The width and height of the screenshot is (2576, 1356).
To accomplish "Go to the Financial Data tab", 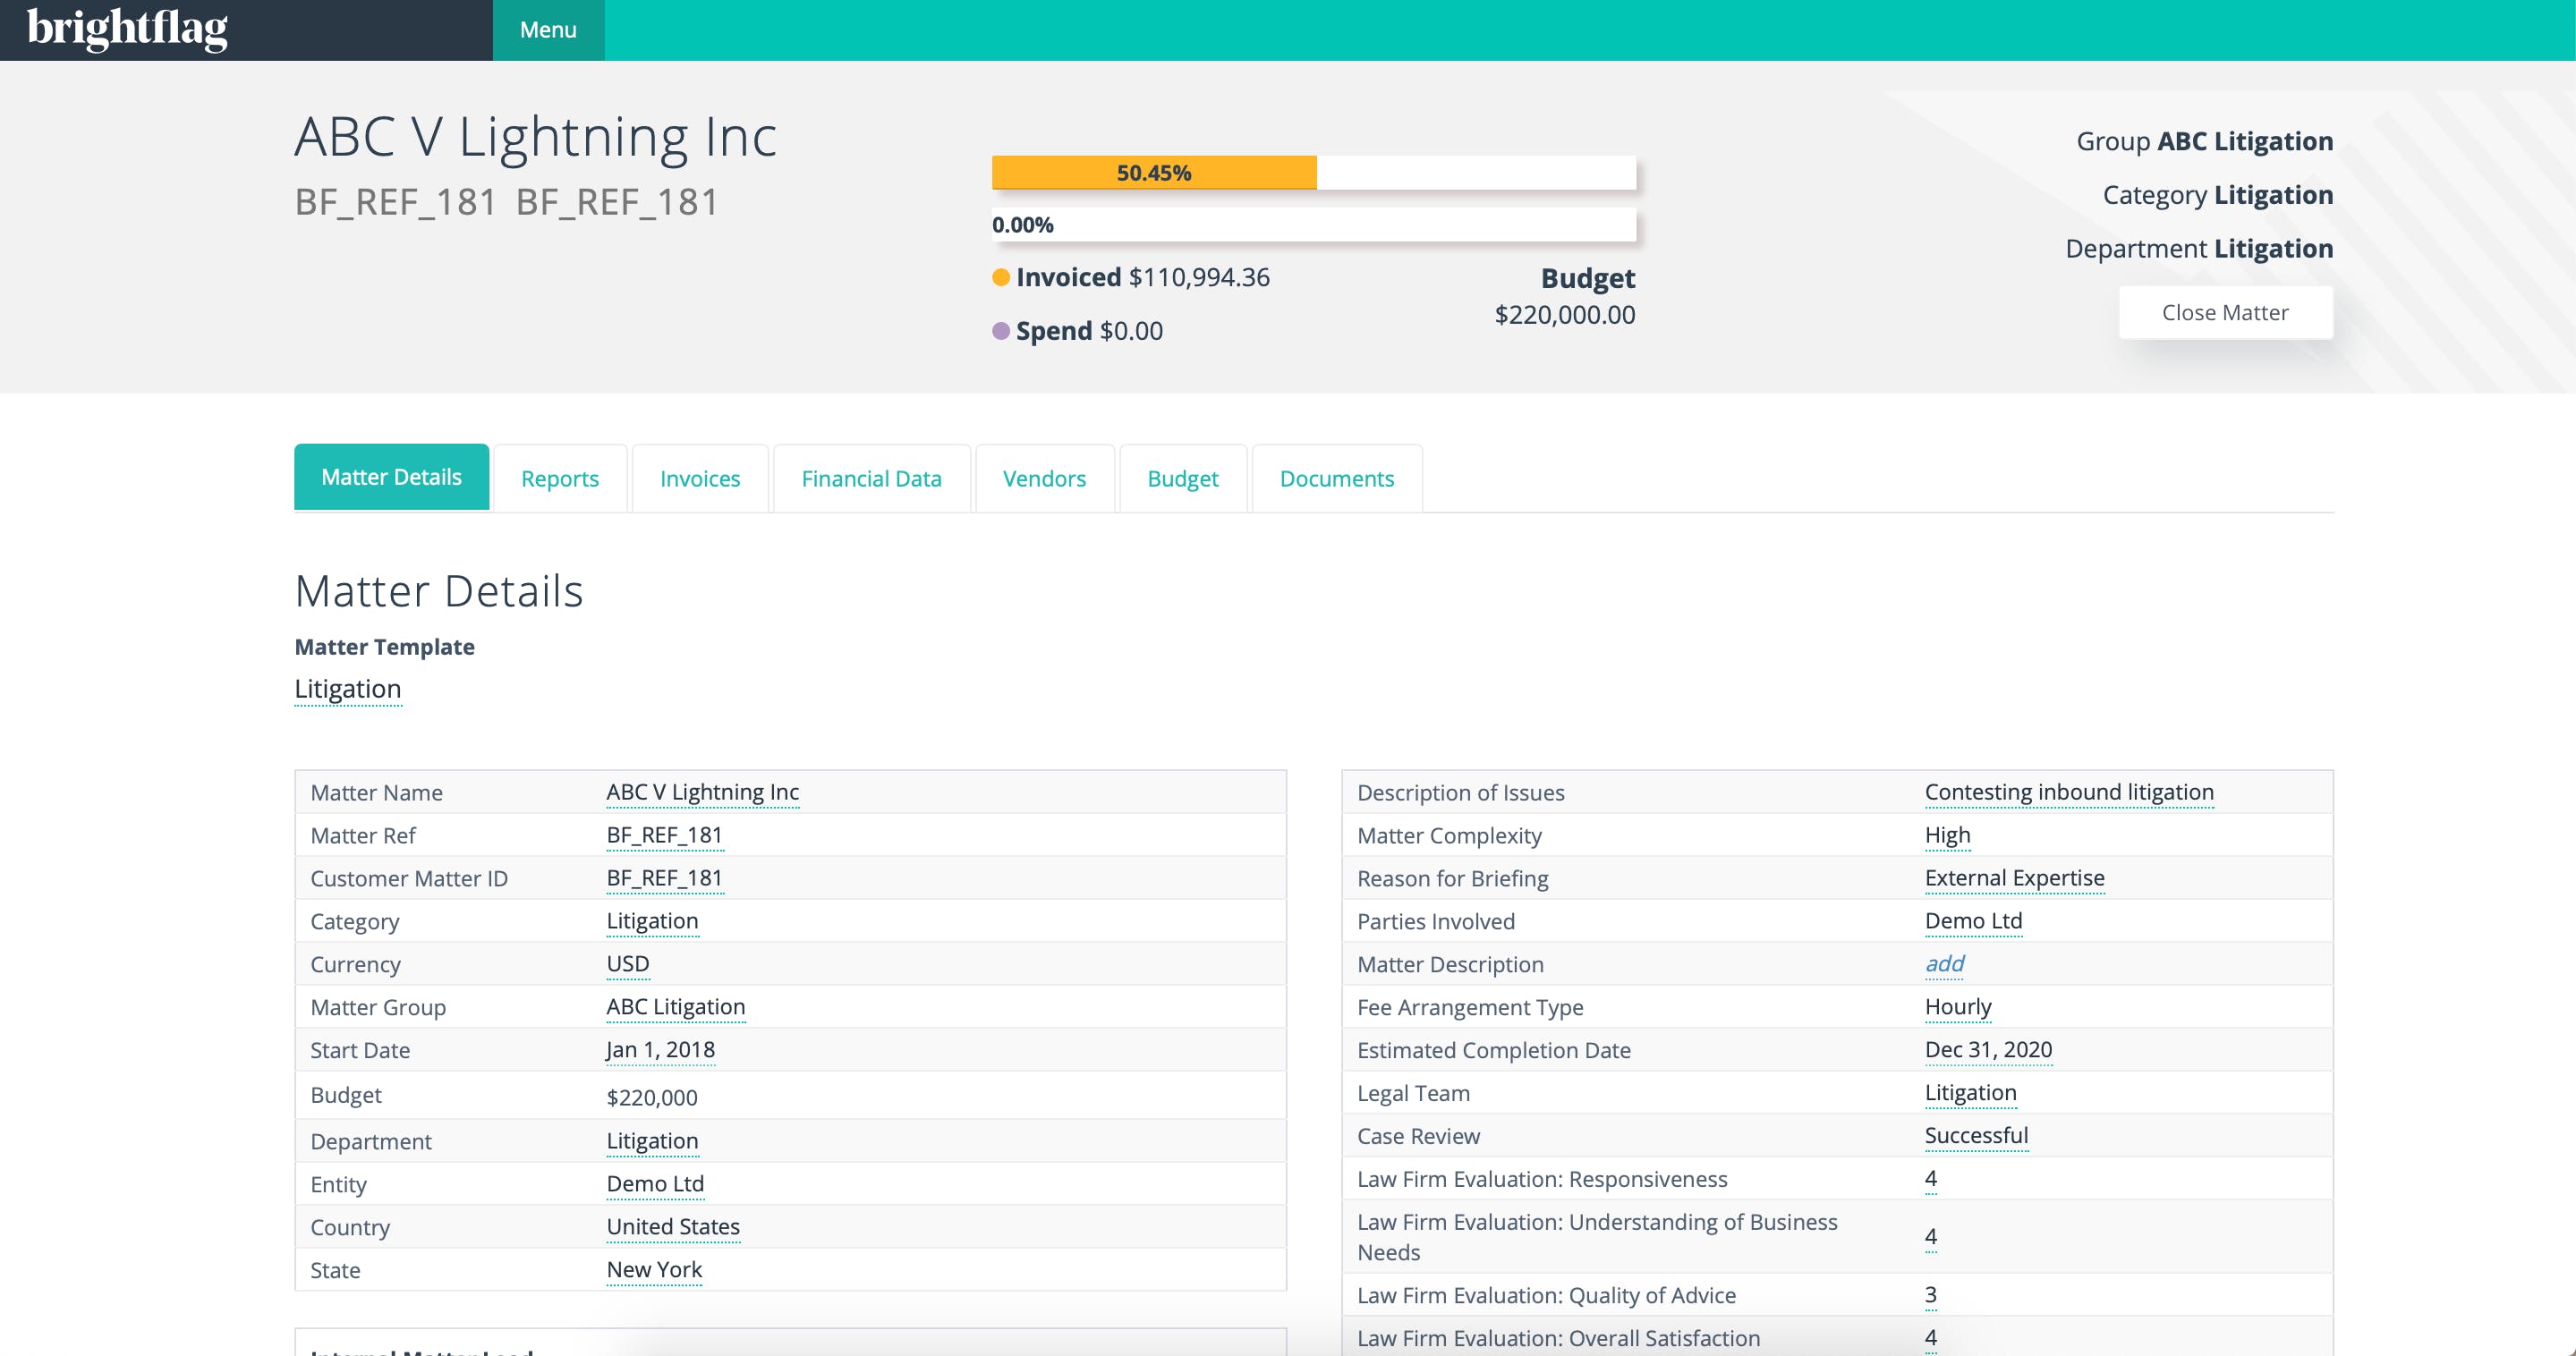I will tap(871, 479).
